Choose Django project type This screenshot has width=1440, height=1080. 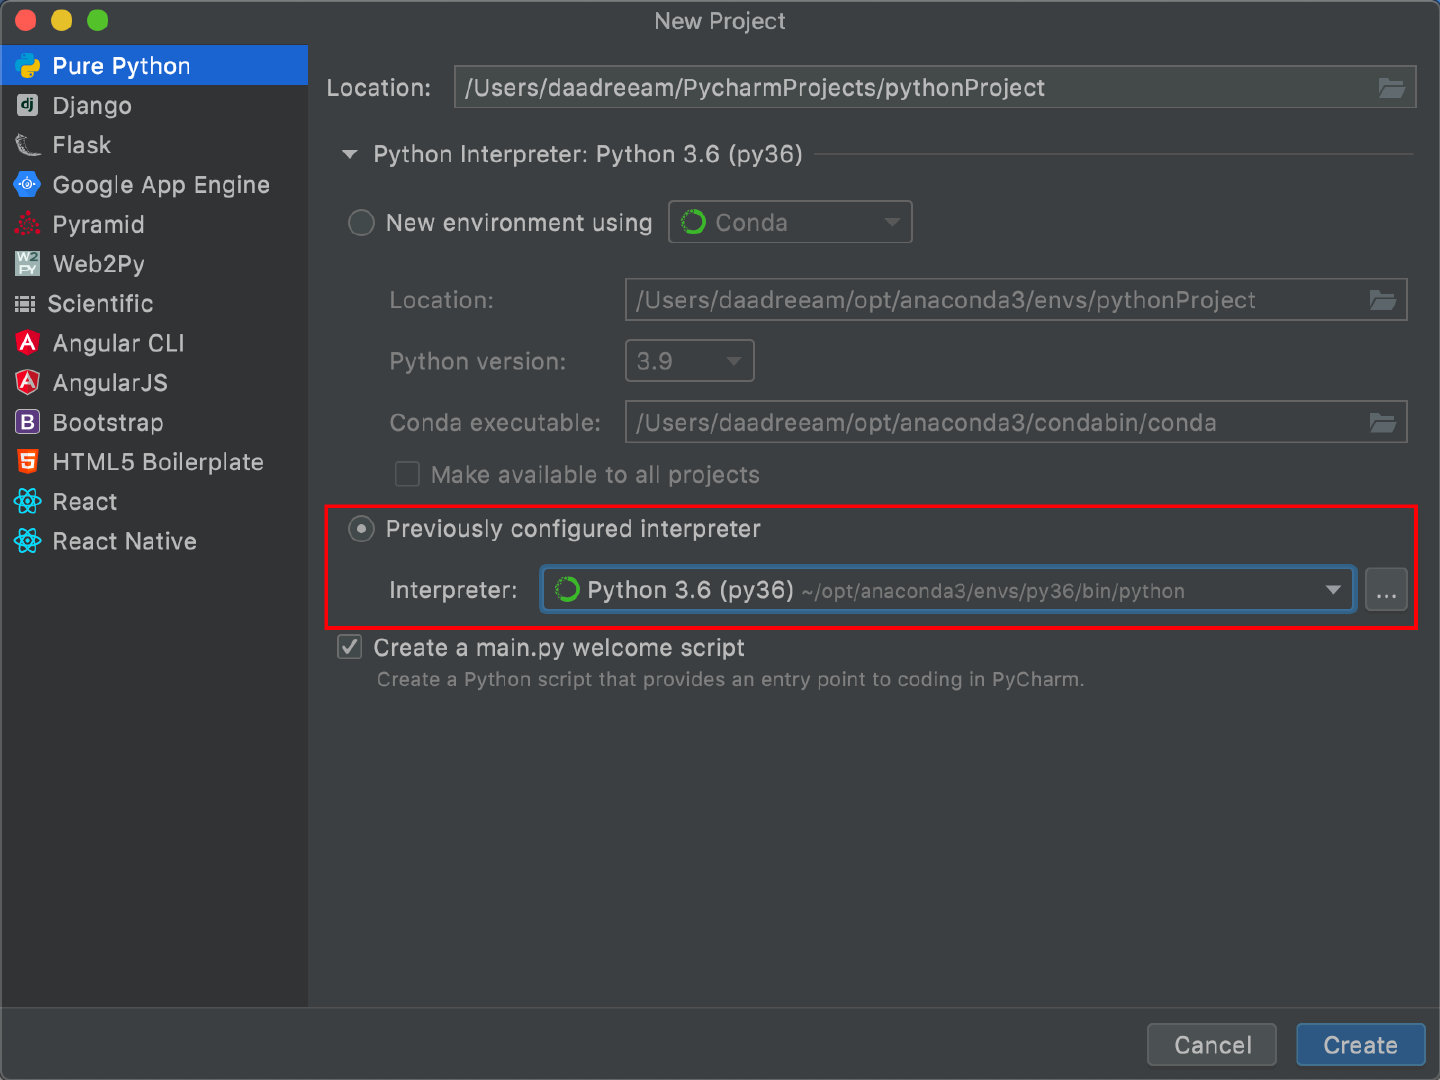pos(154,105)
